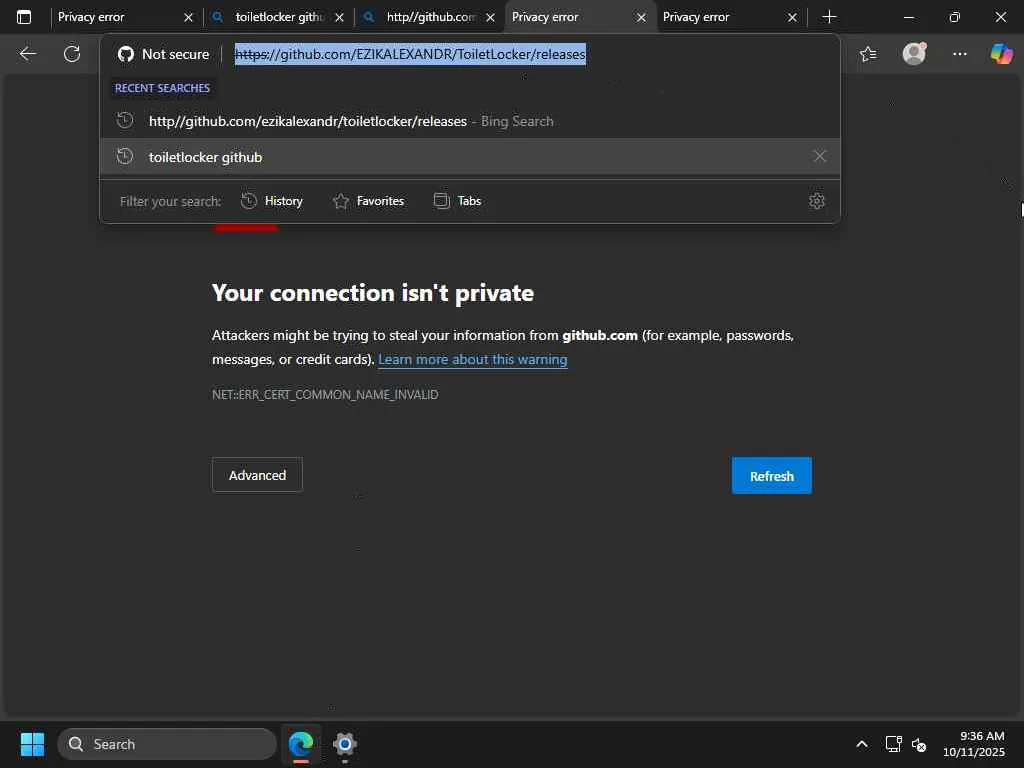Click the GitHub site icon in address bar
1024x768 pixels.
pos(125,54)
